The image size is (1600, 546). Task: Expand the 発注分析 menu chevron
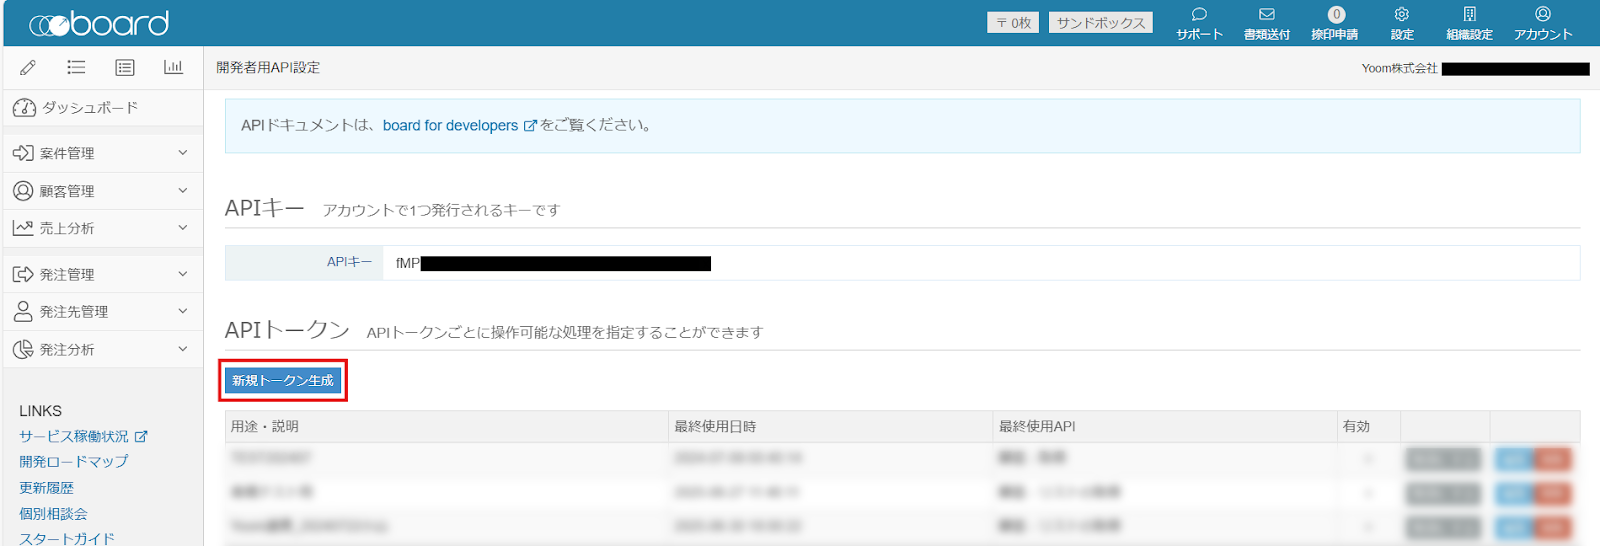point(183,349)
